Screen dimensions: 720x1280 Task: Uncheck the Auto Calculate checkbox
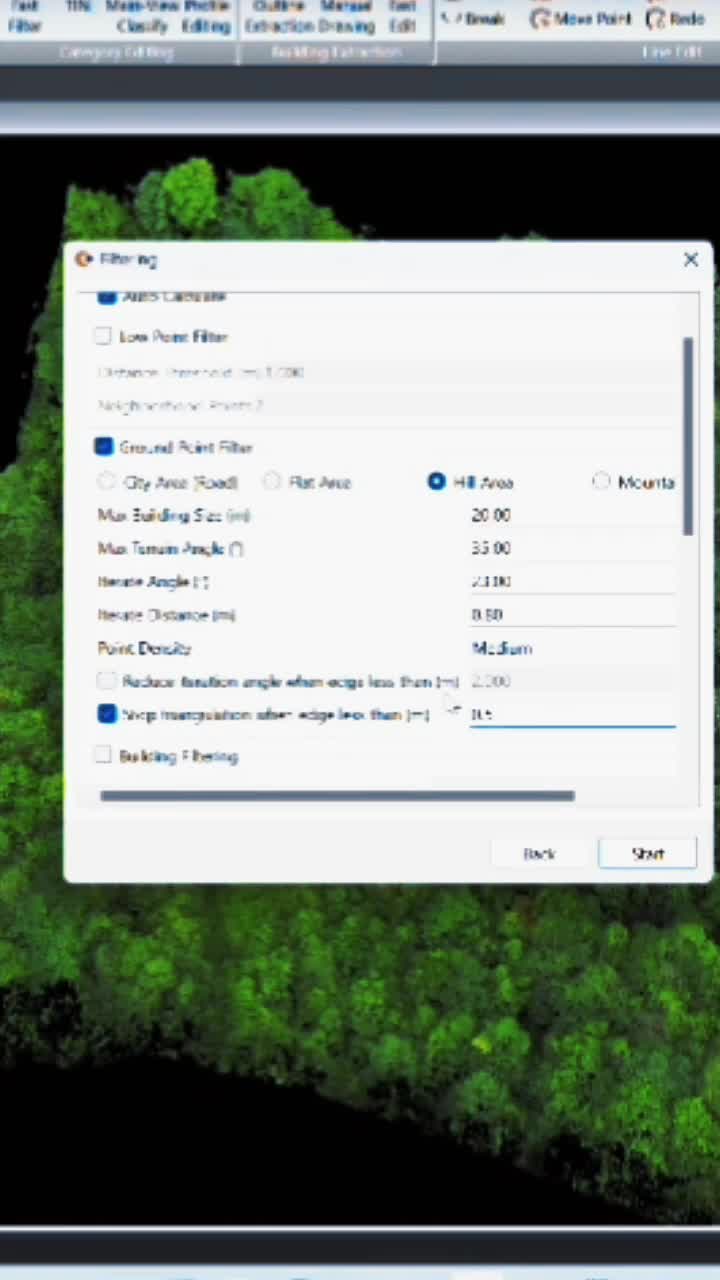[107, 297]
